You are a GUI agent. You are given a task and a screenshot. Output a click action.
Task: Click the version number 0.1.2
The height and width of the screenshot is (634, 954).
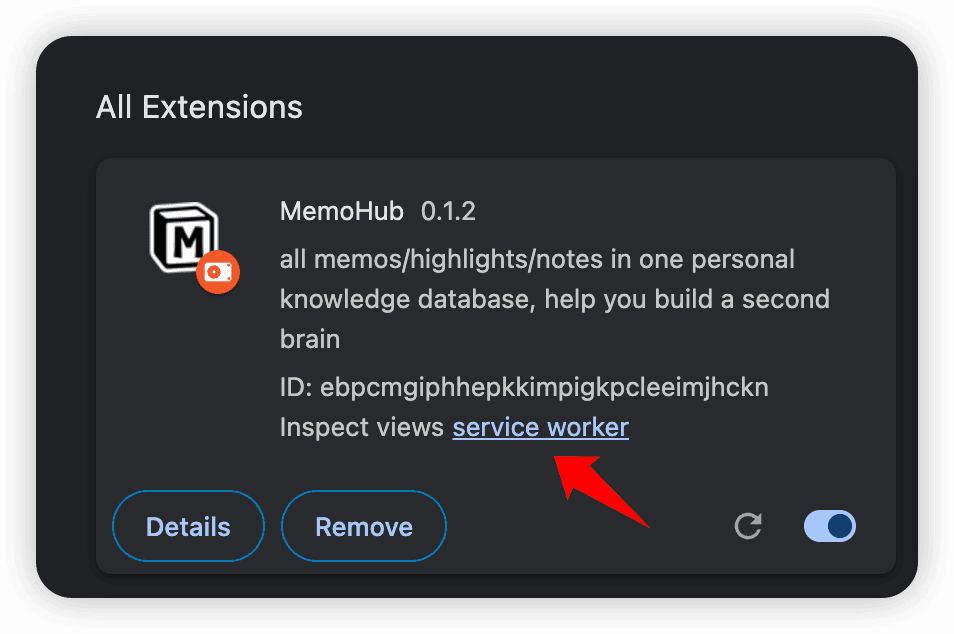[448, 211]
